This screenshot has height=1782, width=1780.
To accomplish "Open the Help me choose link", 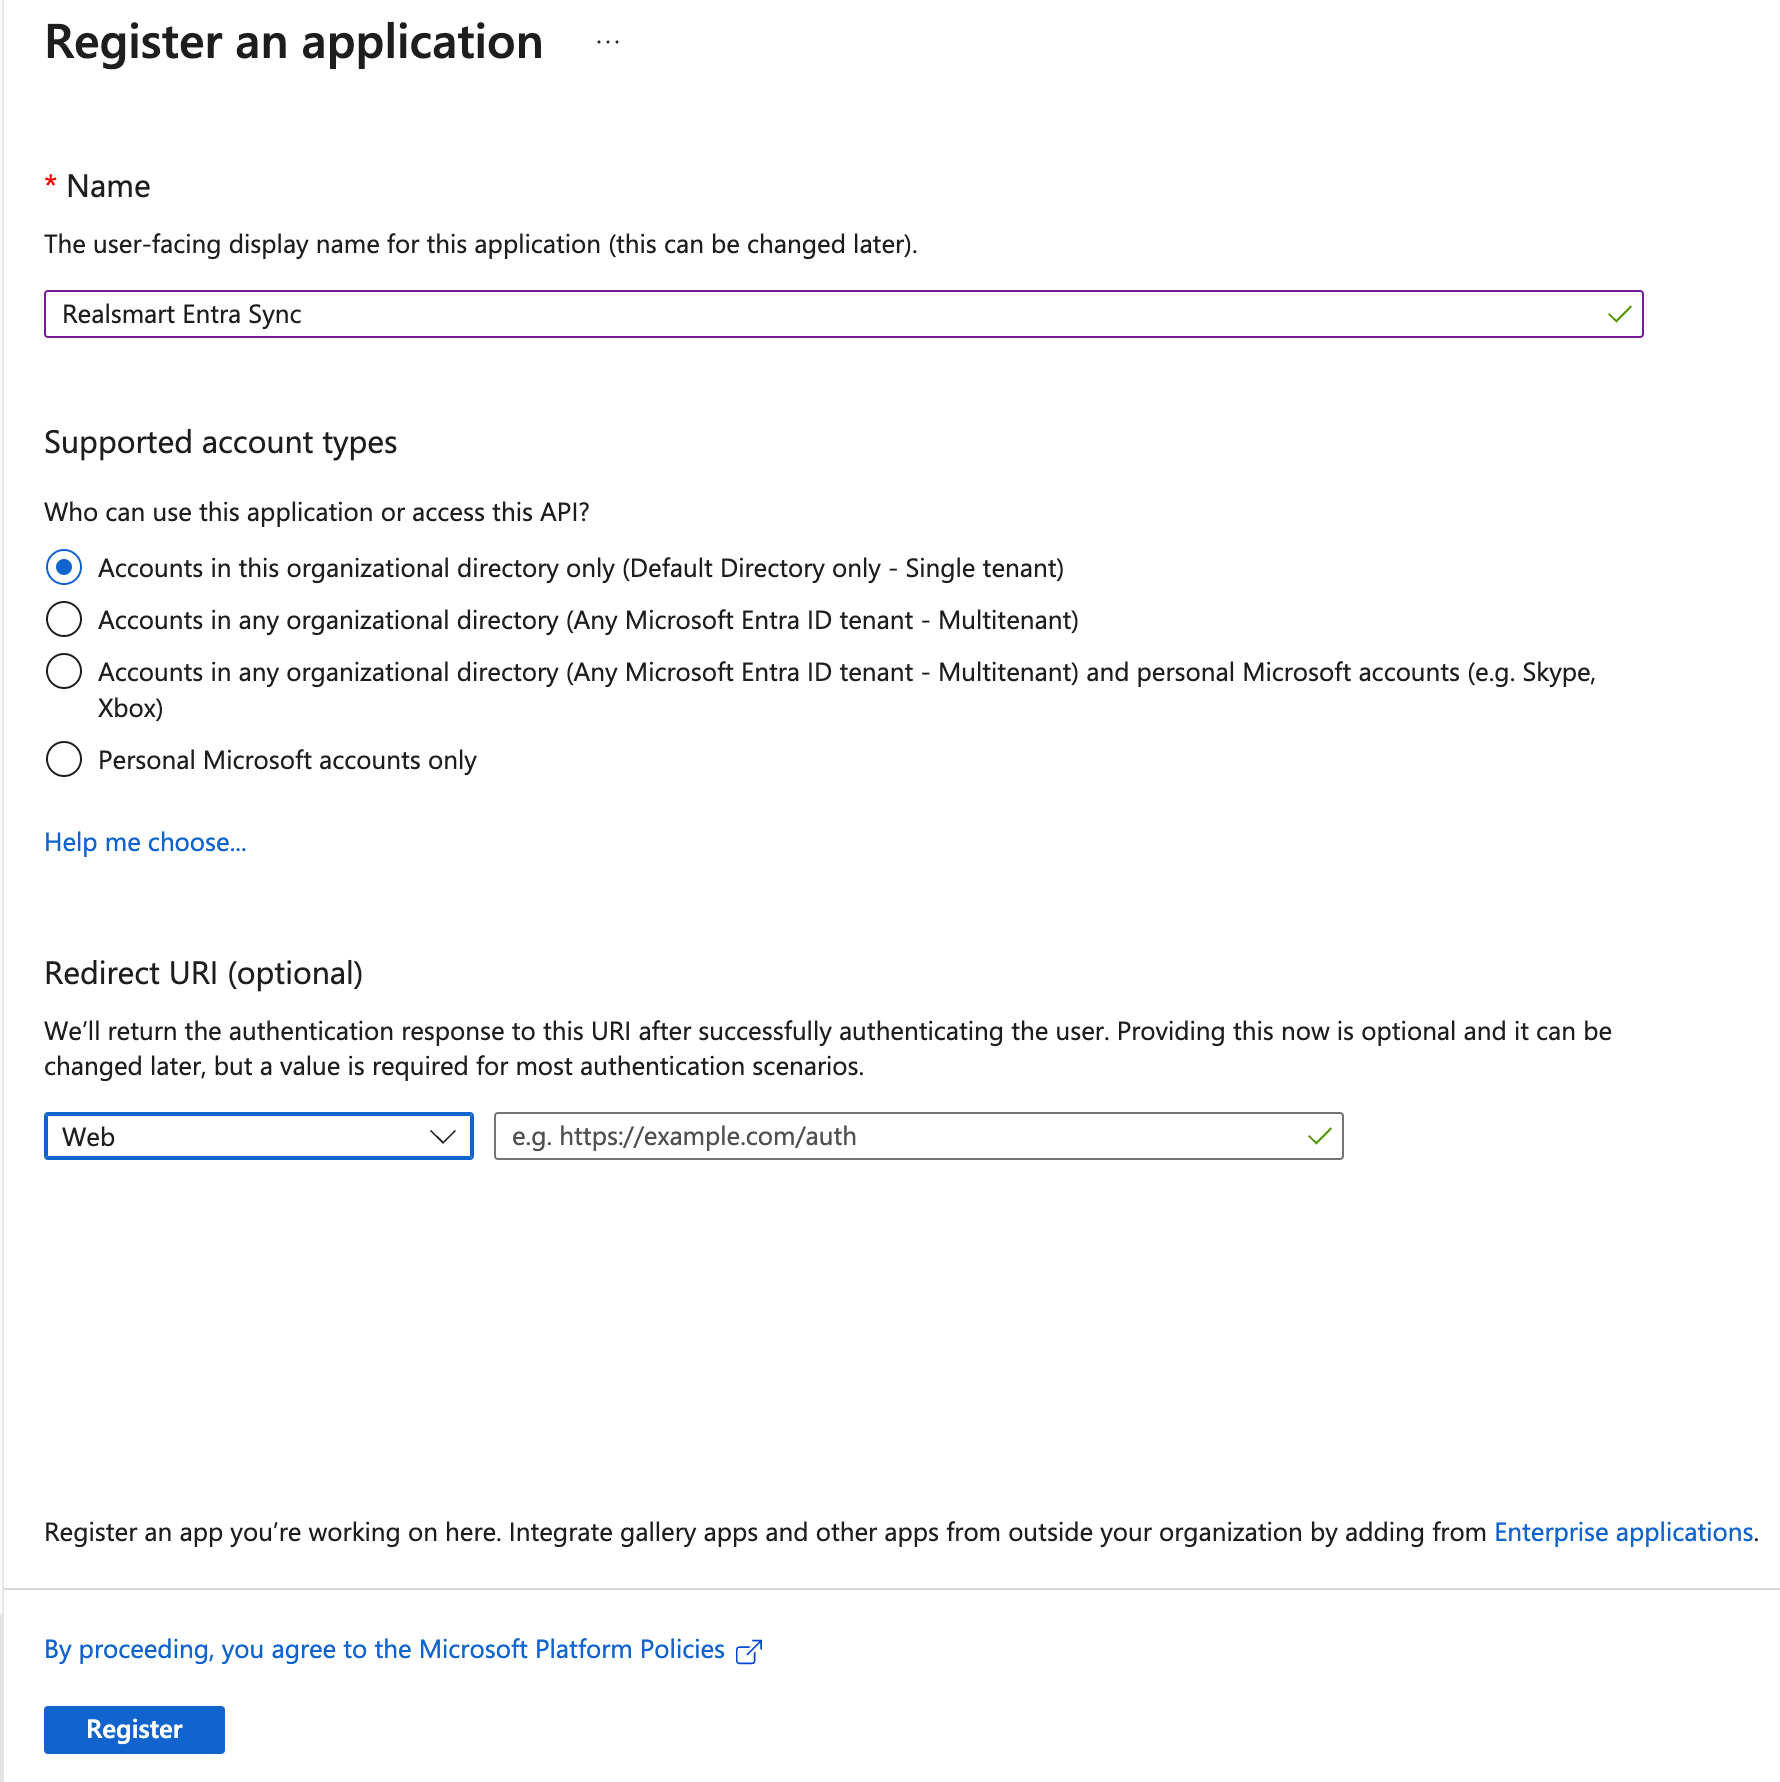I will (145, 843).
